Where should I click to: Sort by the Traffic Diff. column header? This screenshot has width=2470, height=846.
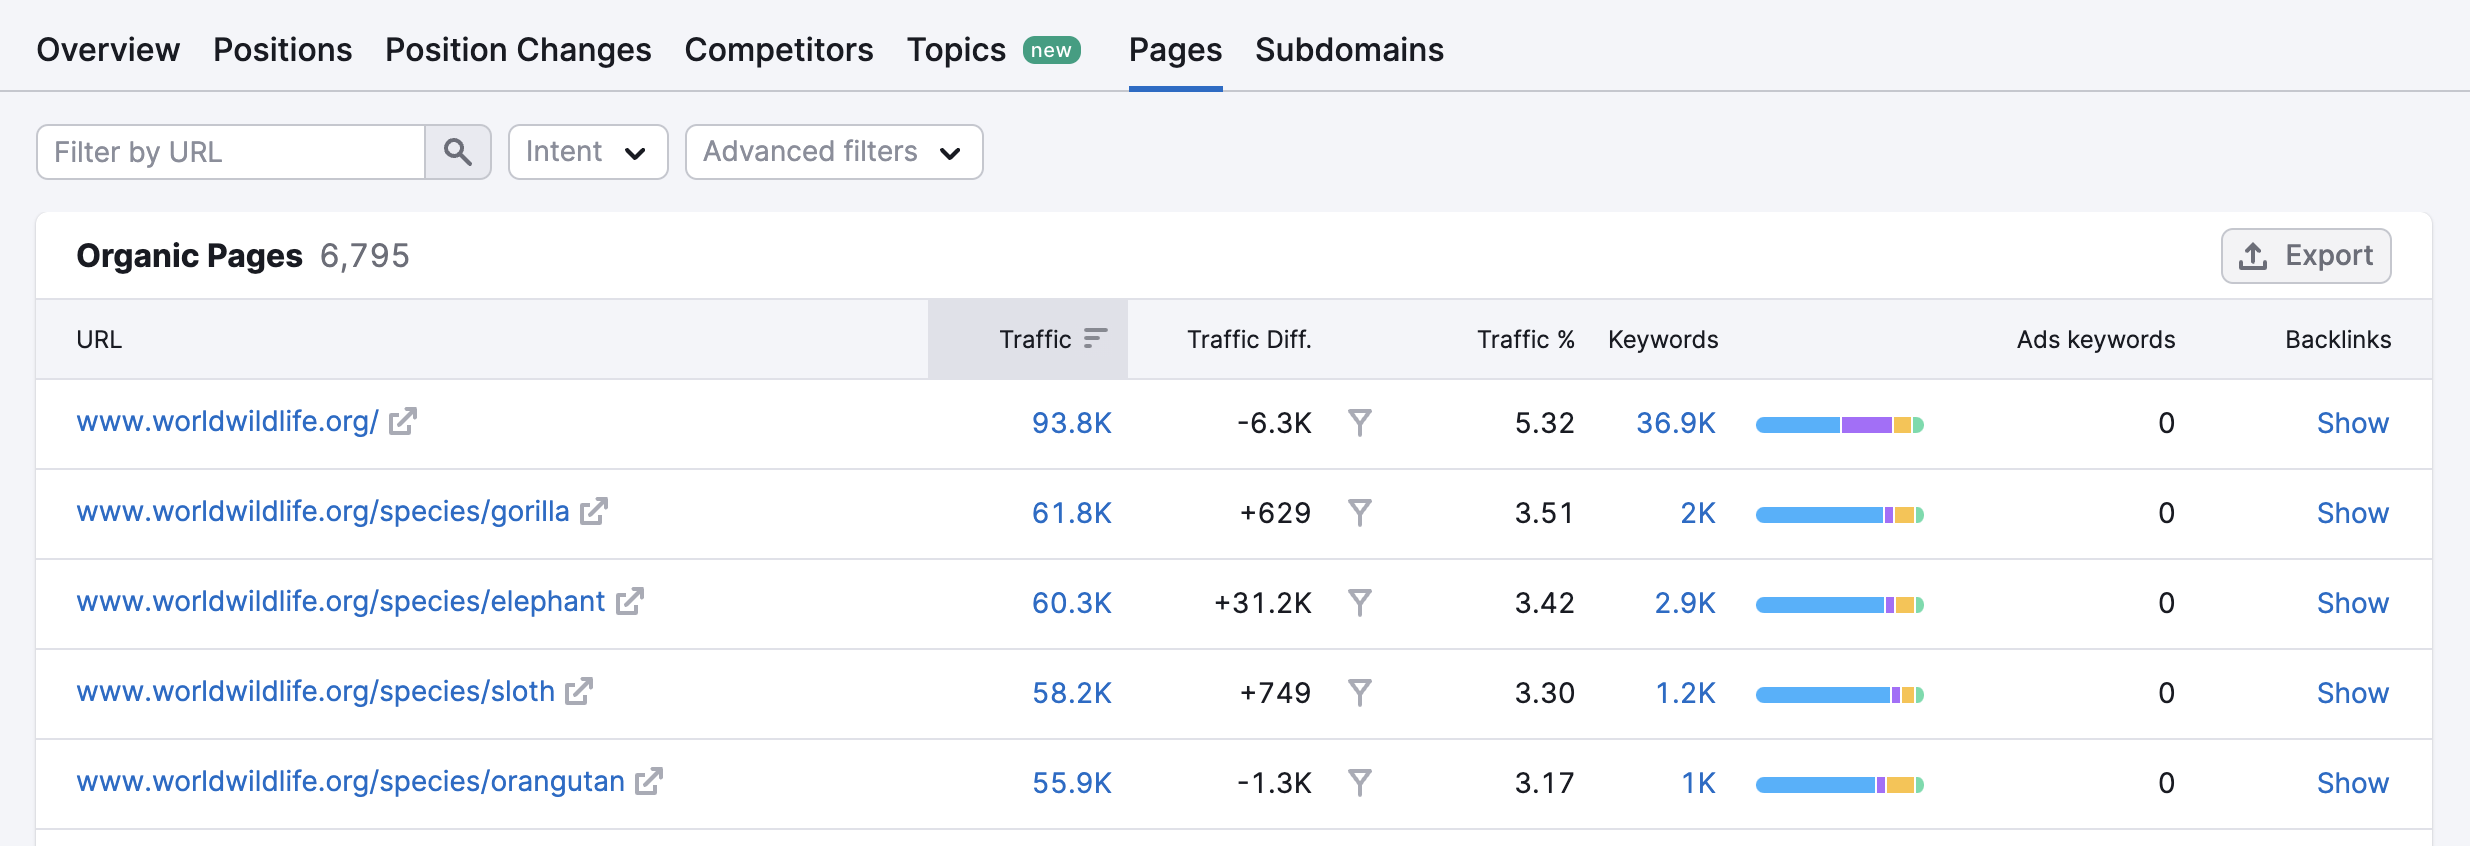click(x=1248, y=340)
